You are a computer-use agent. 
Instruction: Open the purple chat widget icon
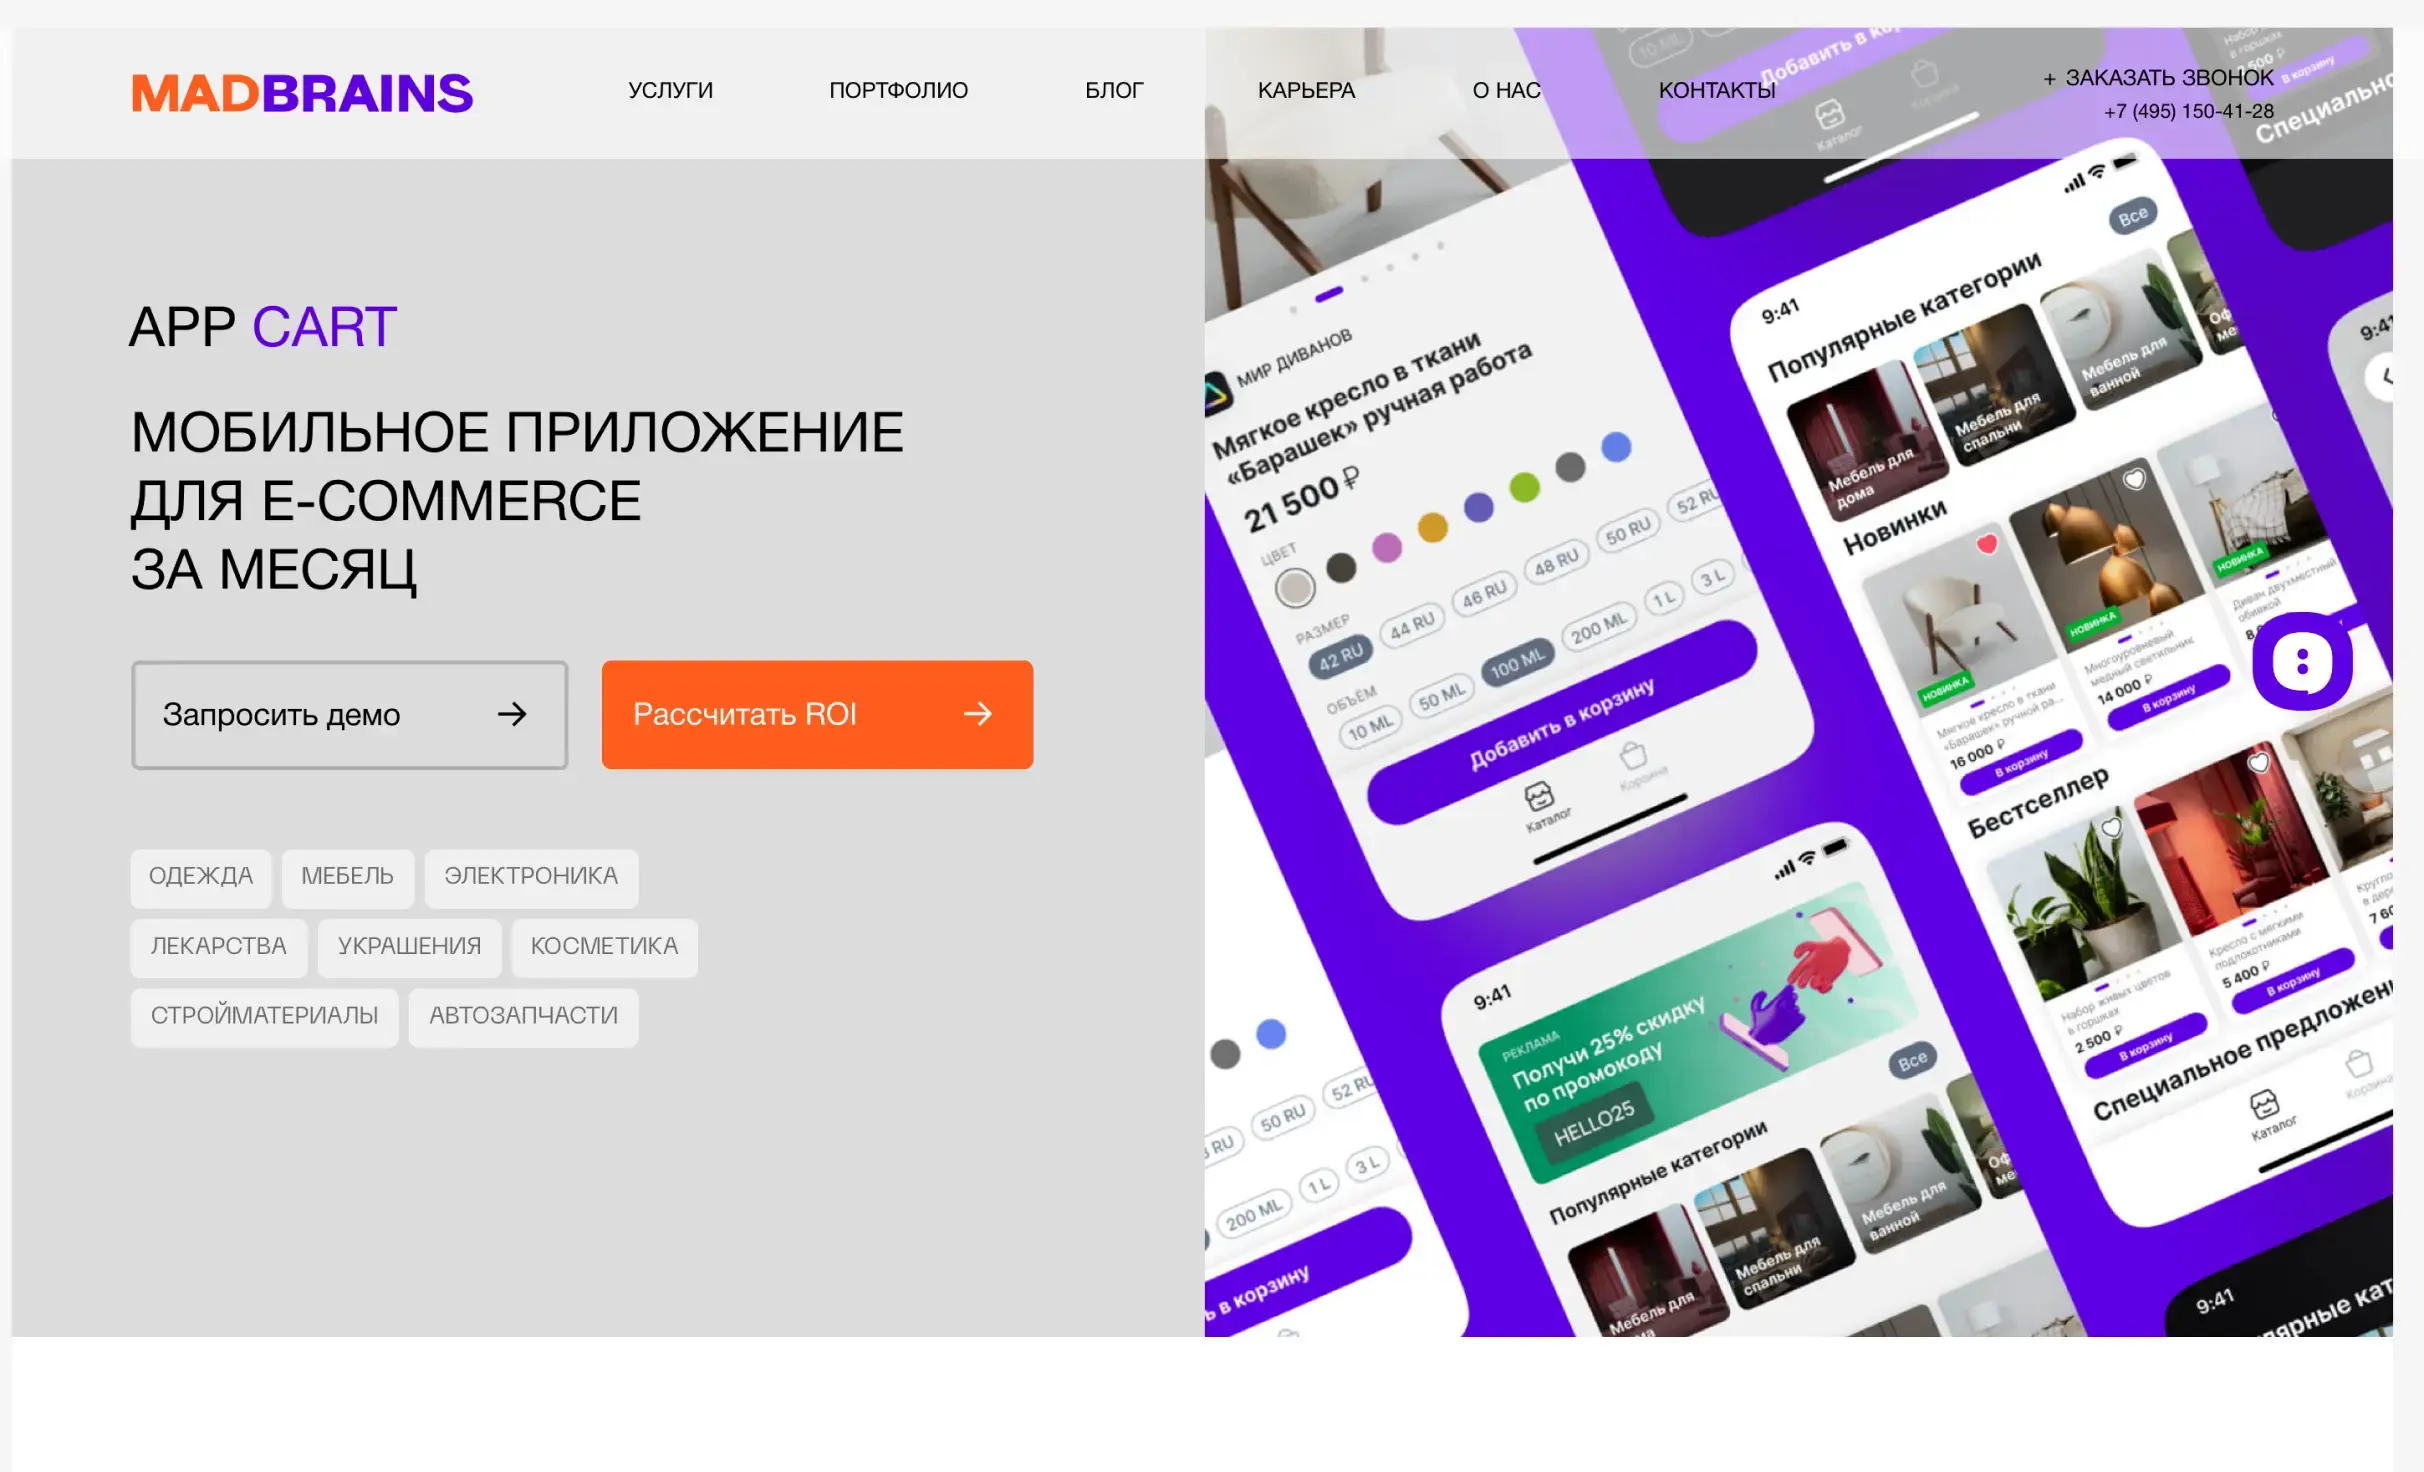[2302, 662]
